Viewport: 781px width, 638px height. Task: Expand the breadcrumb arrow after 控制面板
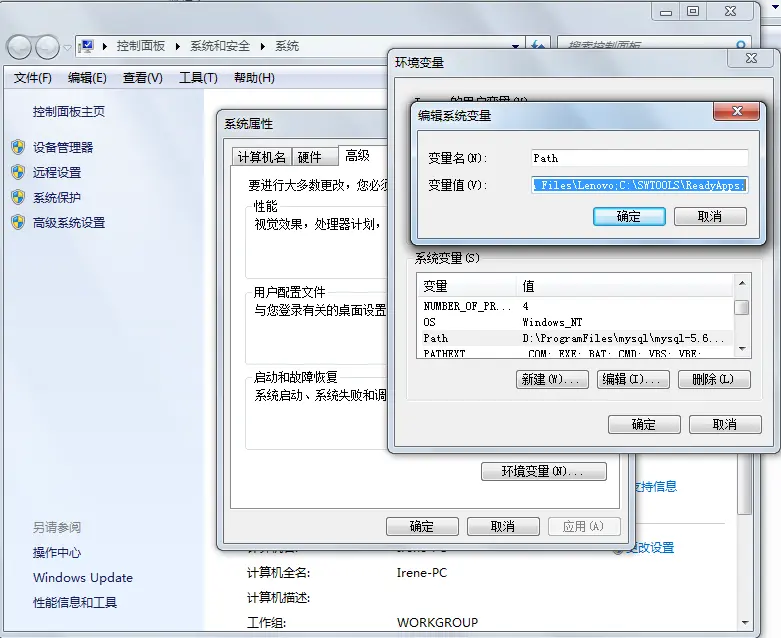pos(180,46)
